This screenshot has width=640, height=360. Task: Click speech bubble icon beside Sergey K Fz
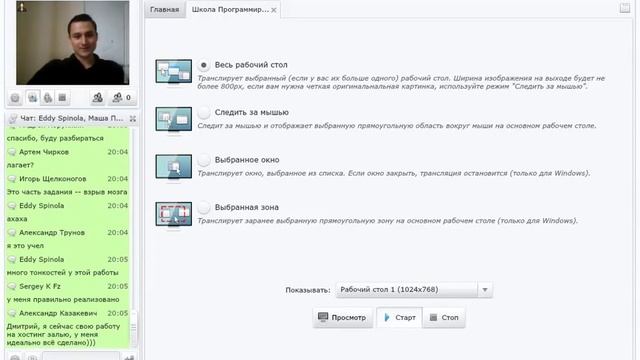(x=12, y=287)
